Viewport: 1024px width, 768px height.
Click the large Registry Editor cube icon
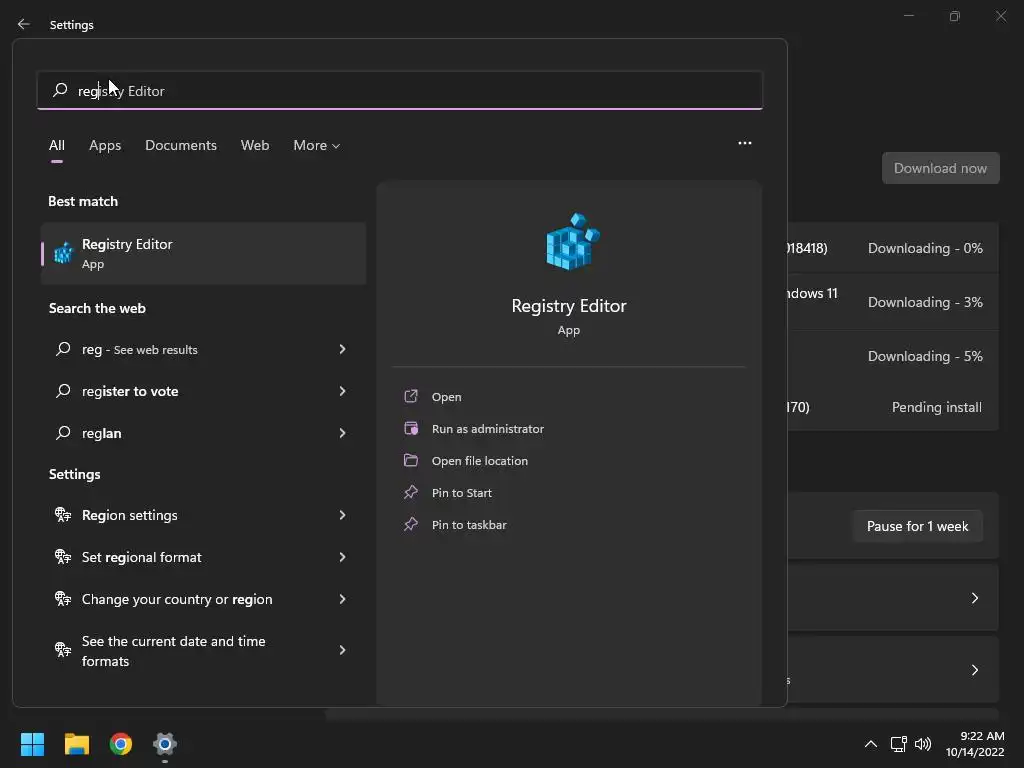click(573, 241)
